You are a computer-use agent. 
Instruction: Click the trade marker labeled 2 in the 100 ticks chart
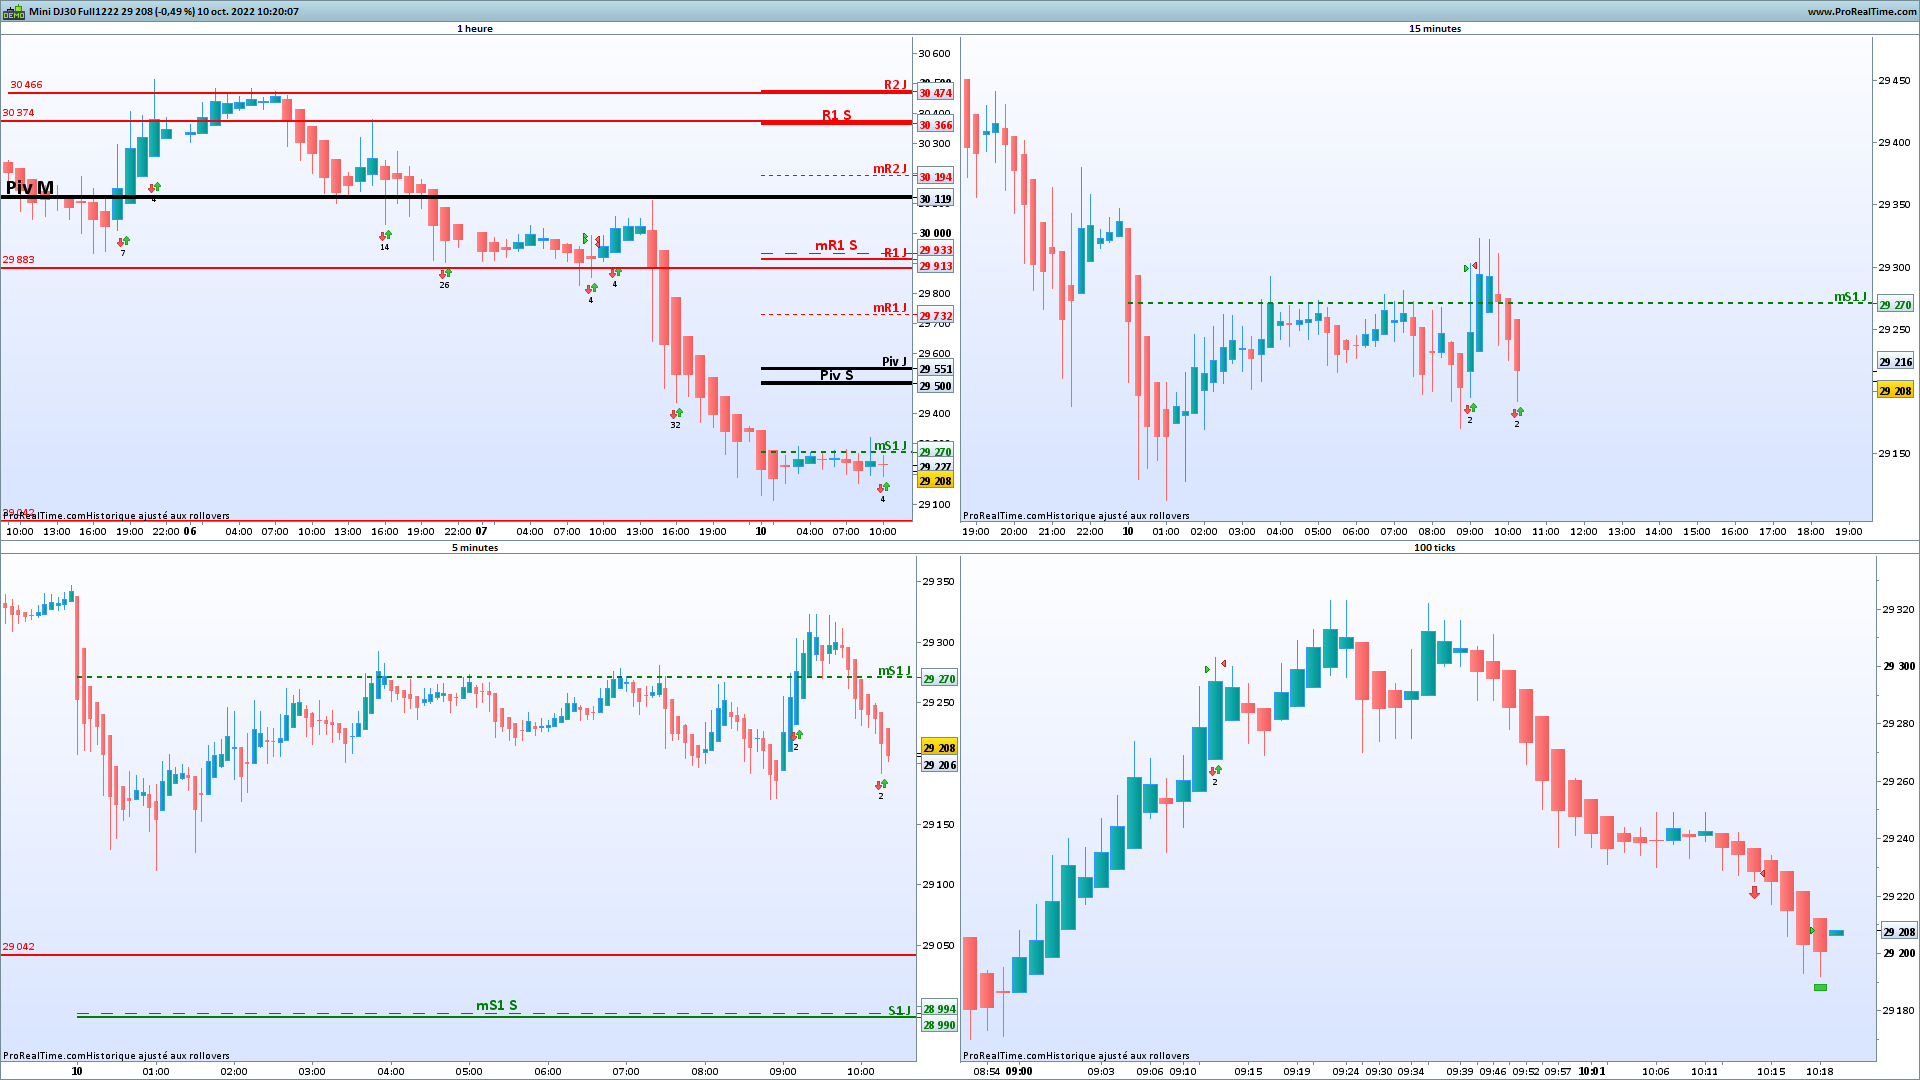1215,771
